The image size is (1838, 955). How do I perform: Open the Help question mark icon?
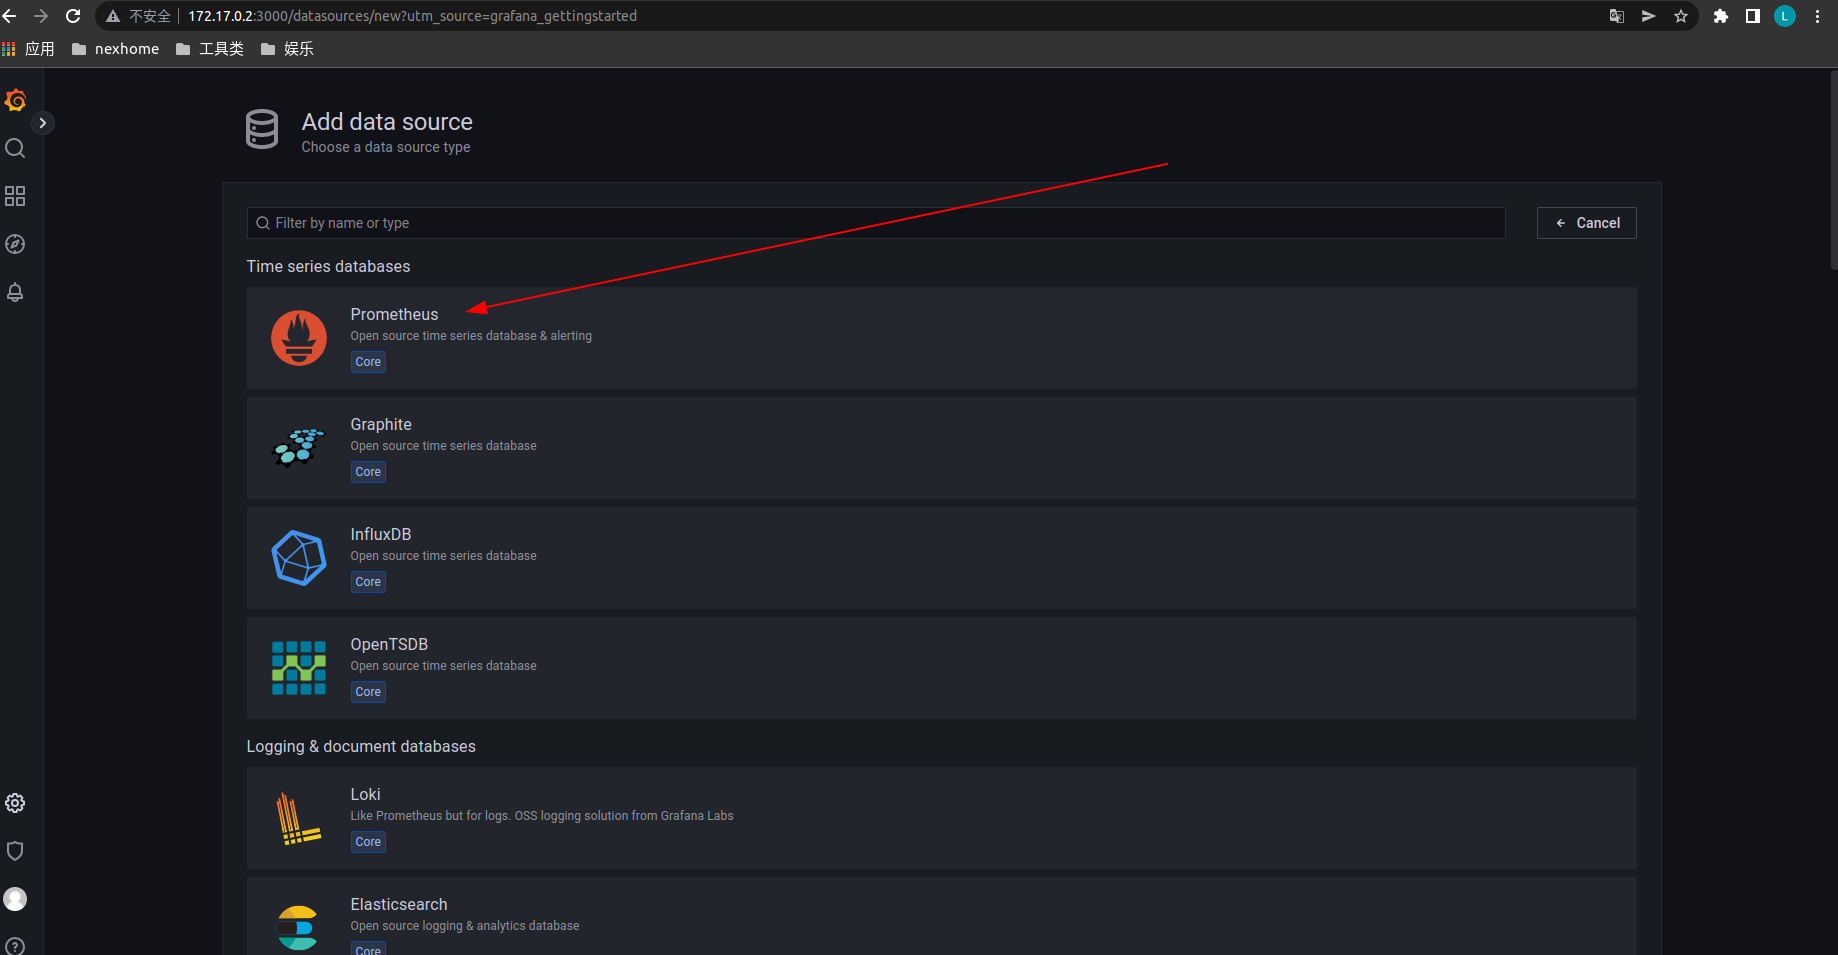[x=15, y=946]
